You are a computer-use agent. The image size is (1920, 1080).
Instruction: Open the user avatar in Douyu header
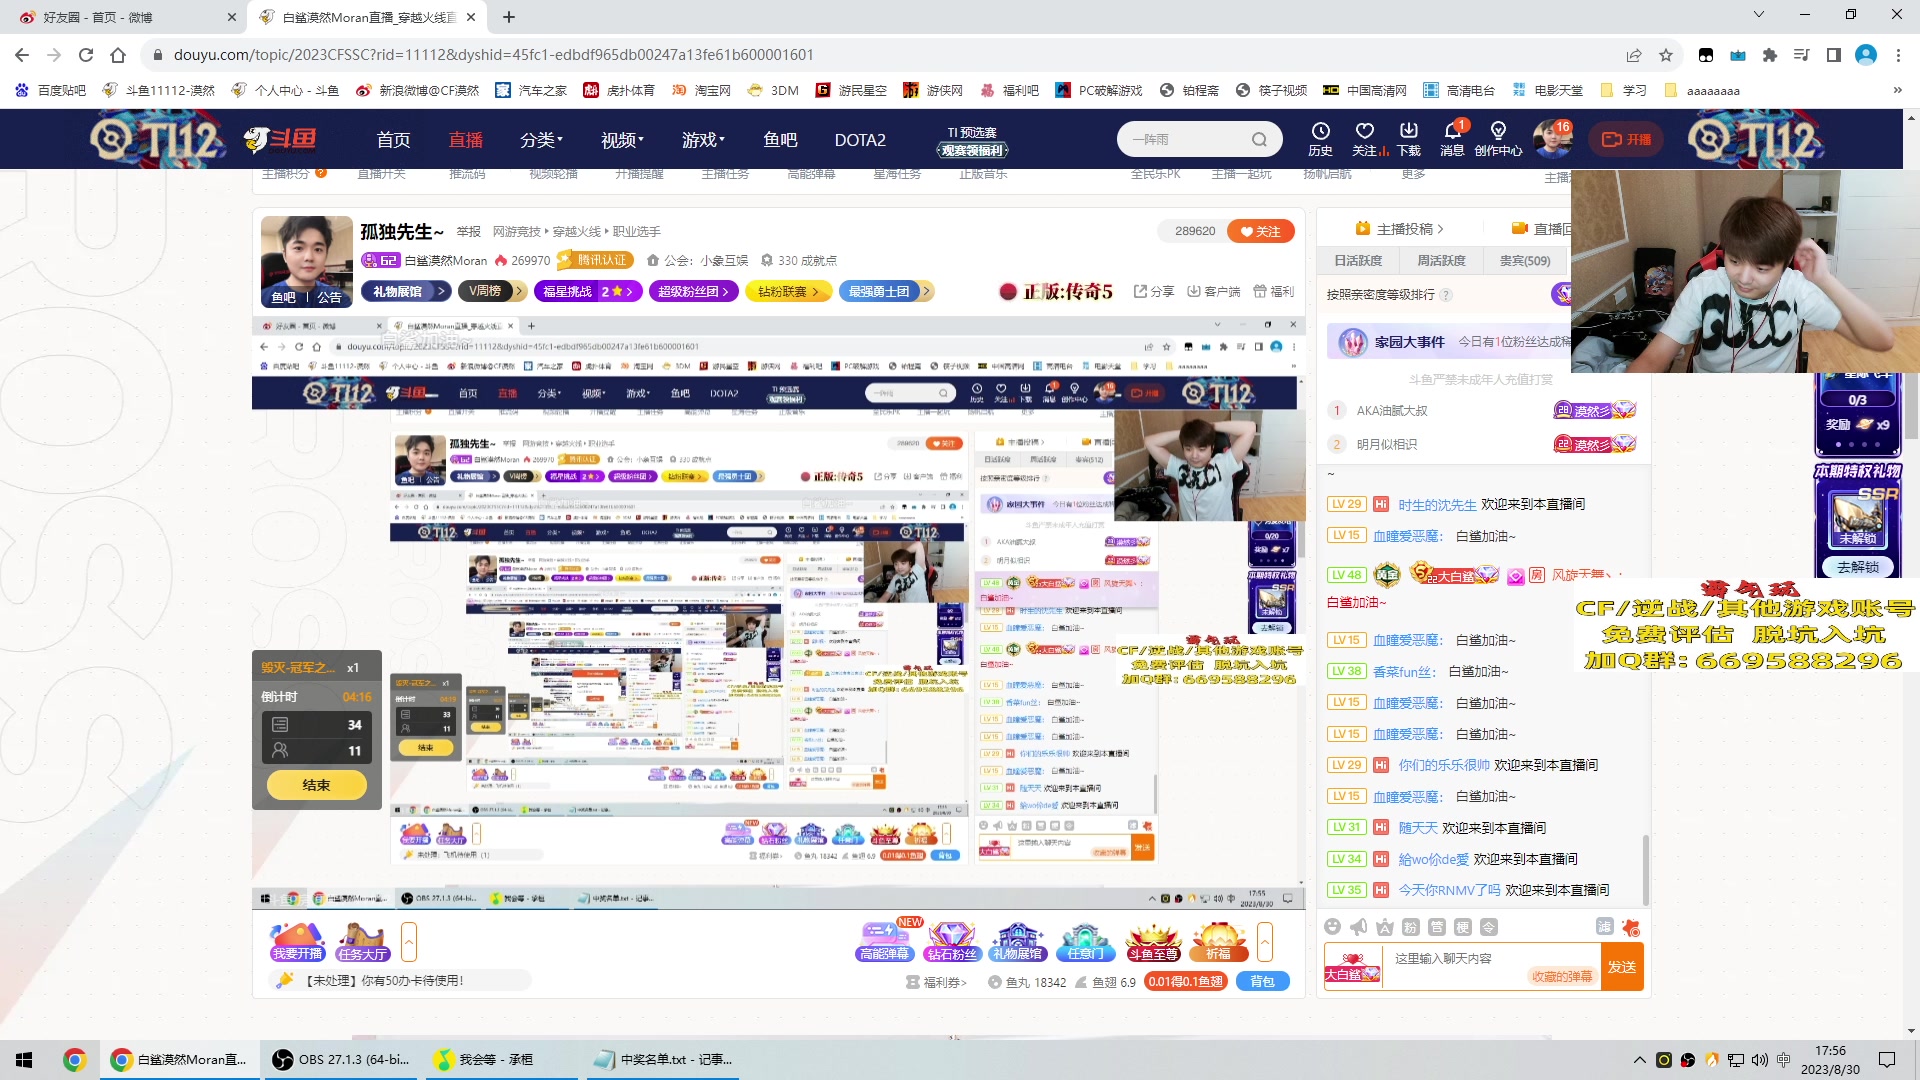[x=1552, y=139]
